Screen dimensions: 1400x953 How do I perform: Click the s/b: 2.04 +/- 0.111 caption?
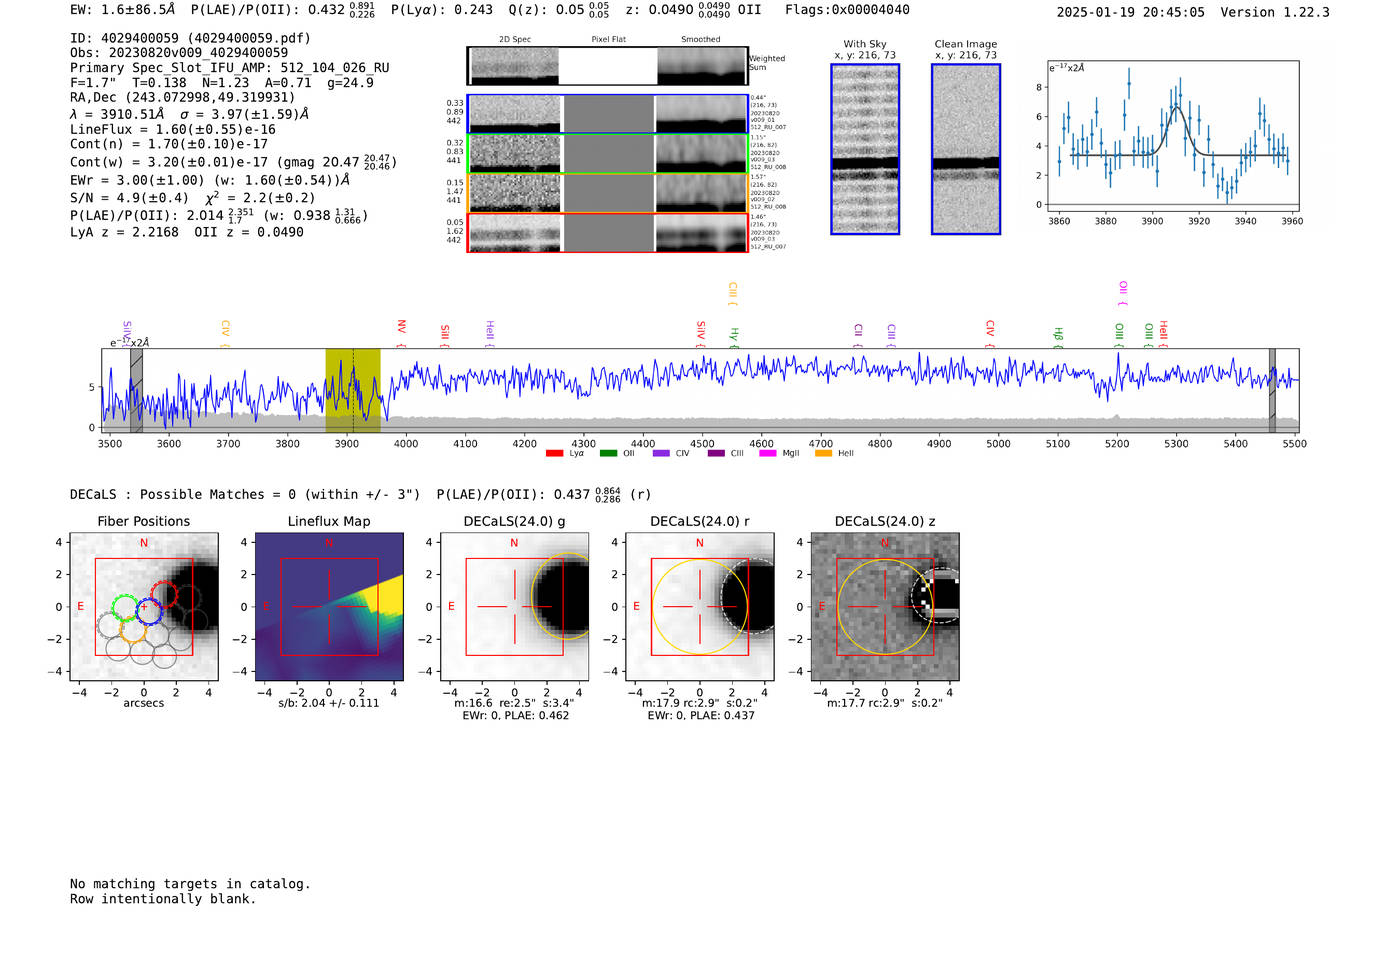tap(329, 703)
